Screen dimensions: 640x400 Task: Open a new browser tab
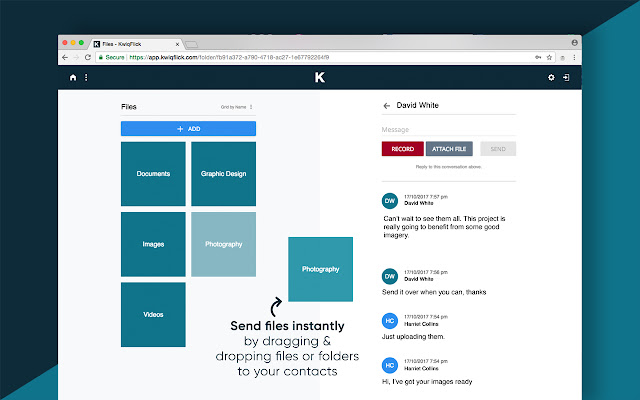pos(191,44)
